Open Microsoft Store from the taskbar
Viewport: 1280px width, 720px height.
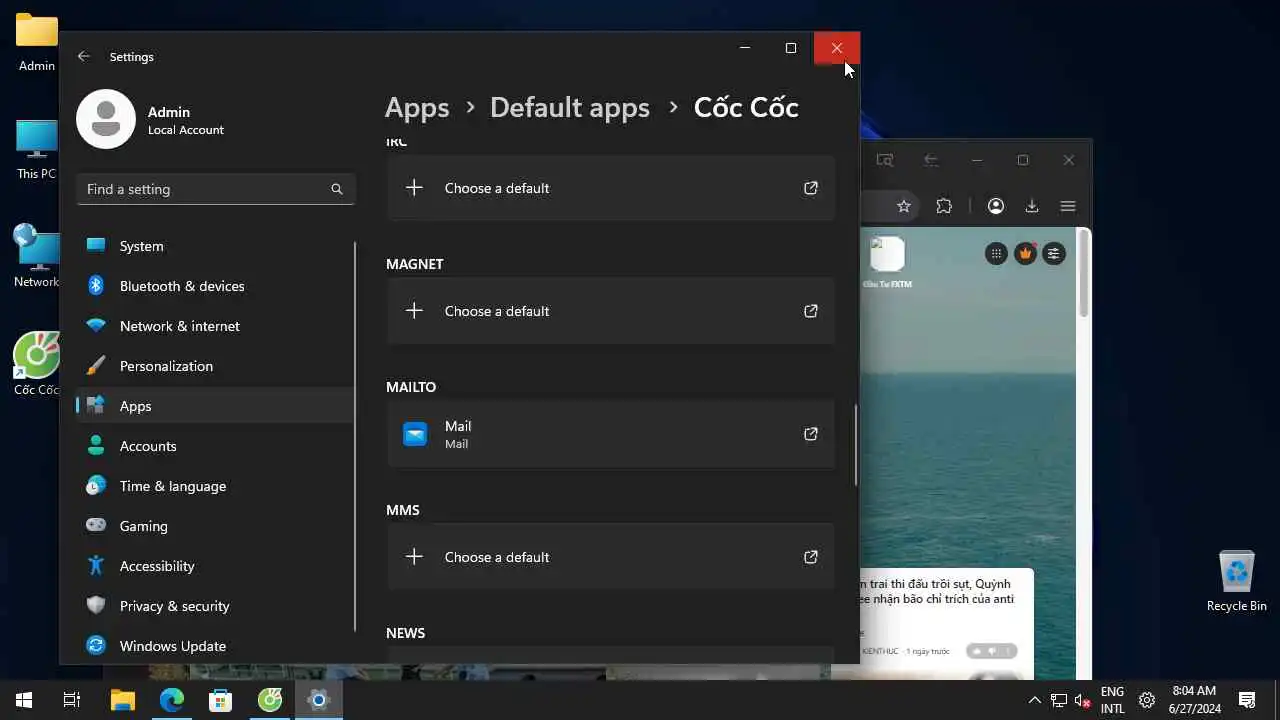(221, 700)
